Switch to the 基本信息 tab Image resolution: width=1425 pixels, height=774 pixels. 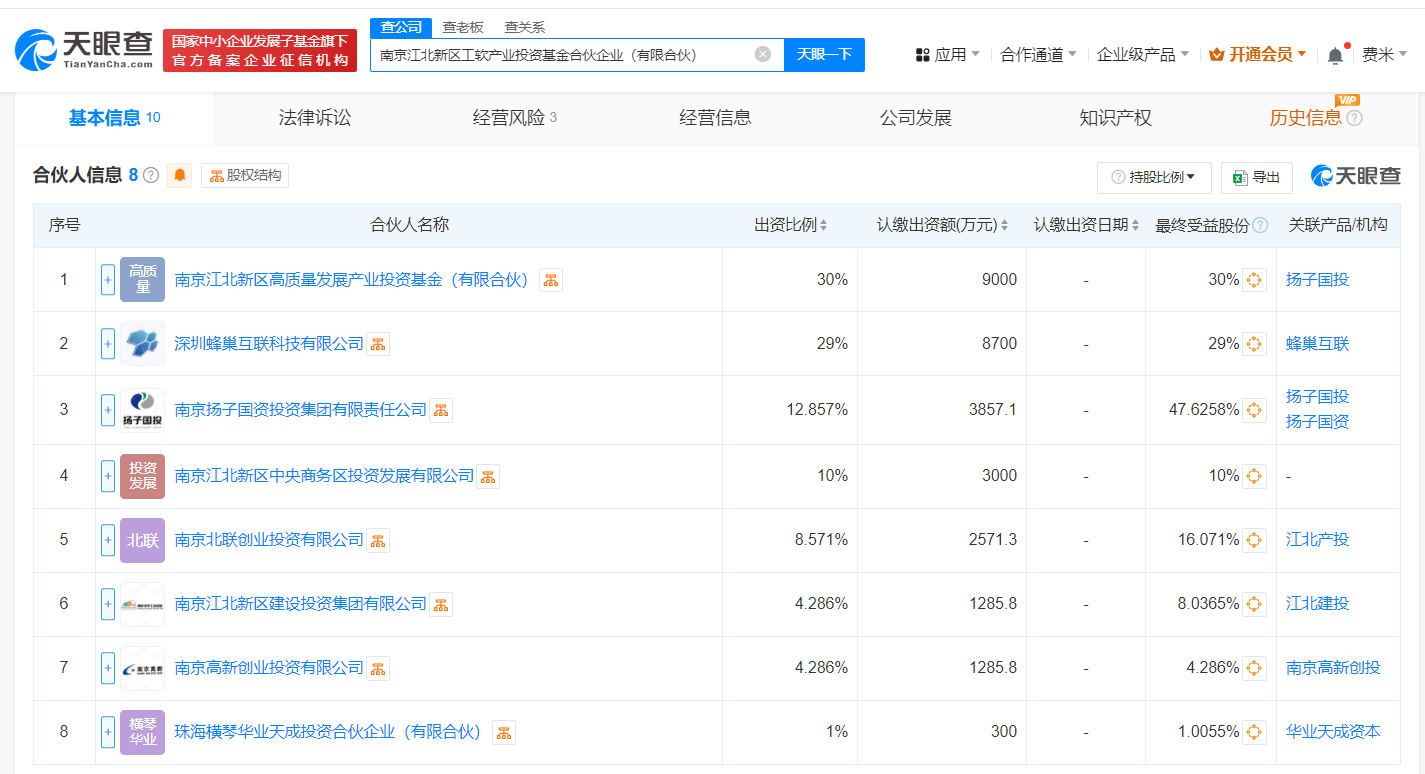point(114,118)
